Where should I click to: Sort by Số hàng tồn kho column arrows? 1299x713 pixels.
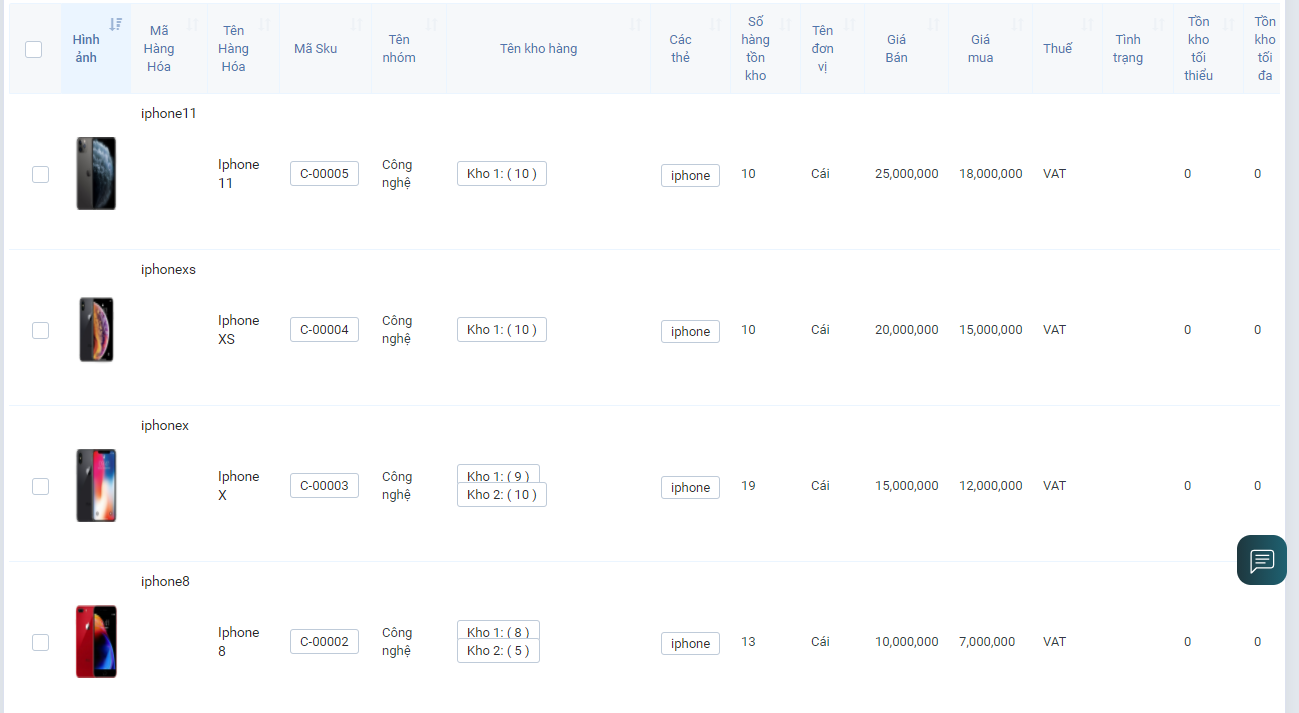785,24
